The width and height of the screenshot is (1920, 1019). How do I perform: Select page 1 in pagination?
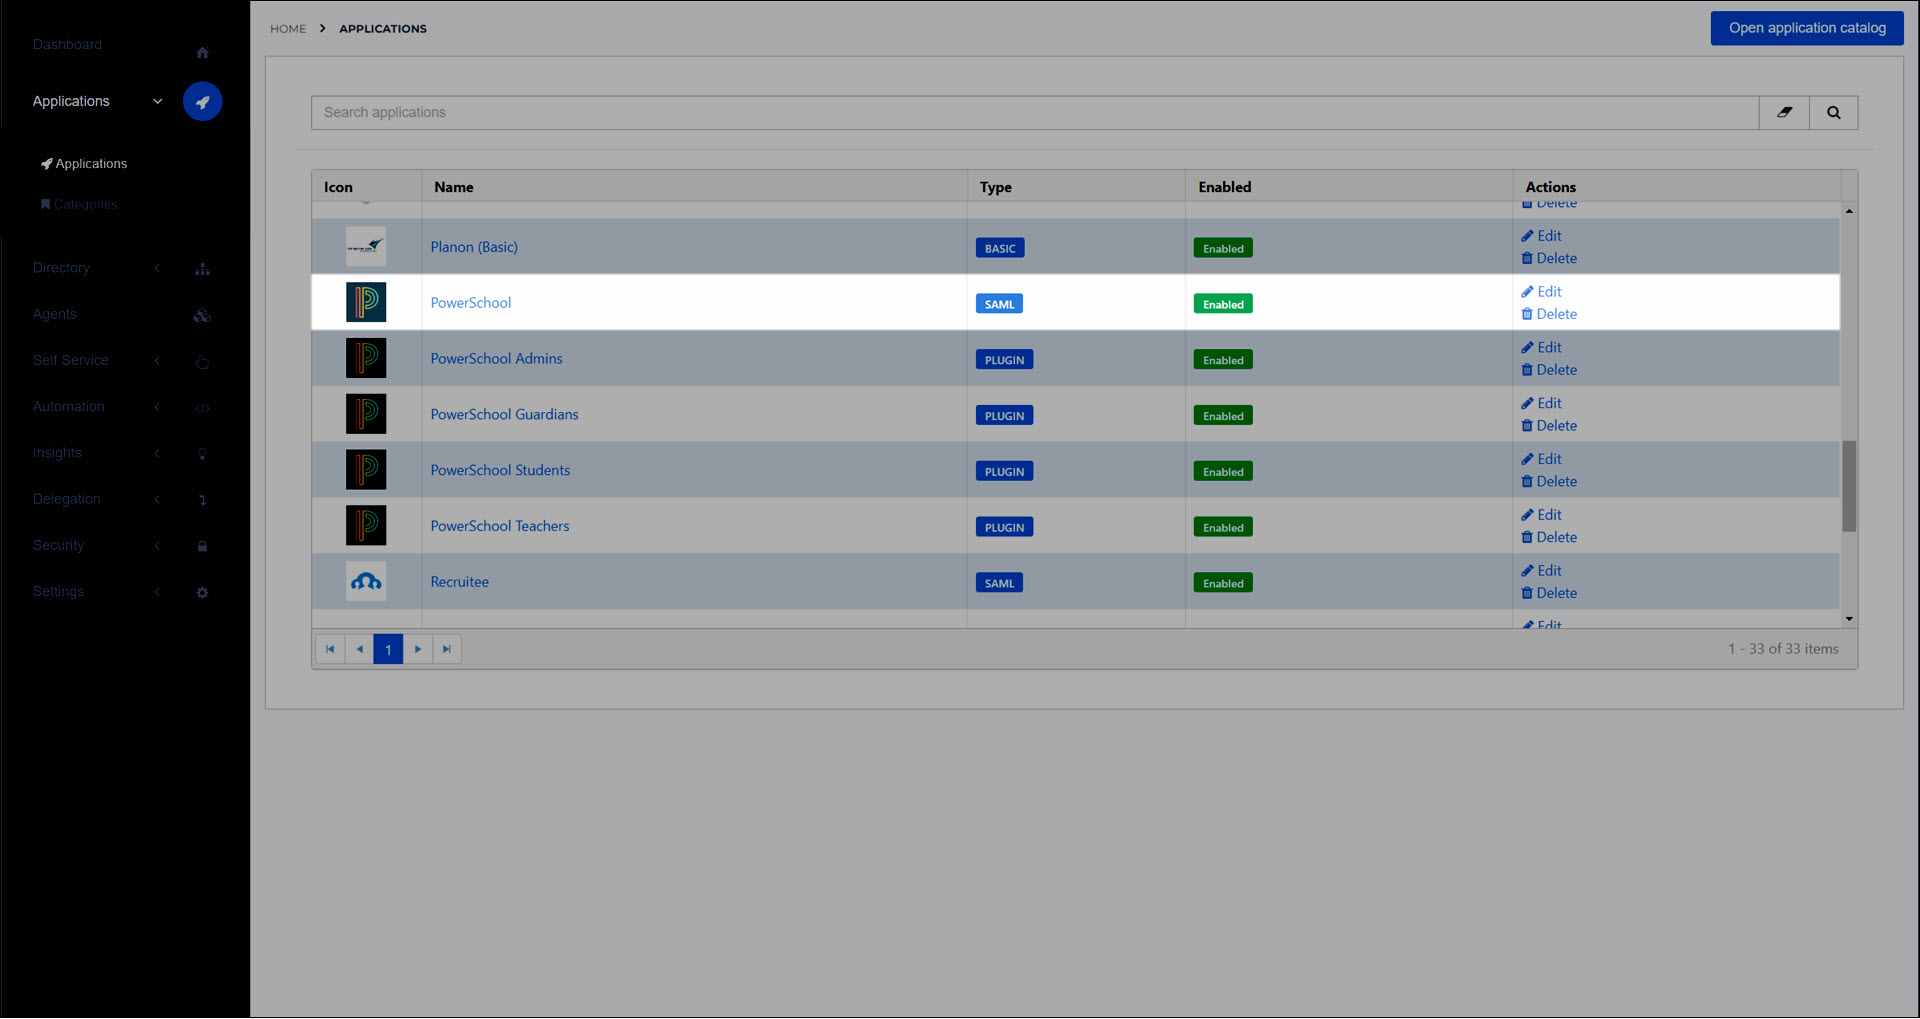(x=388, y=649)
